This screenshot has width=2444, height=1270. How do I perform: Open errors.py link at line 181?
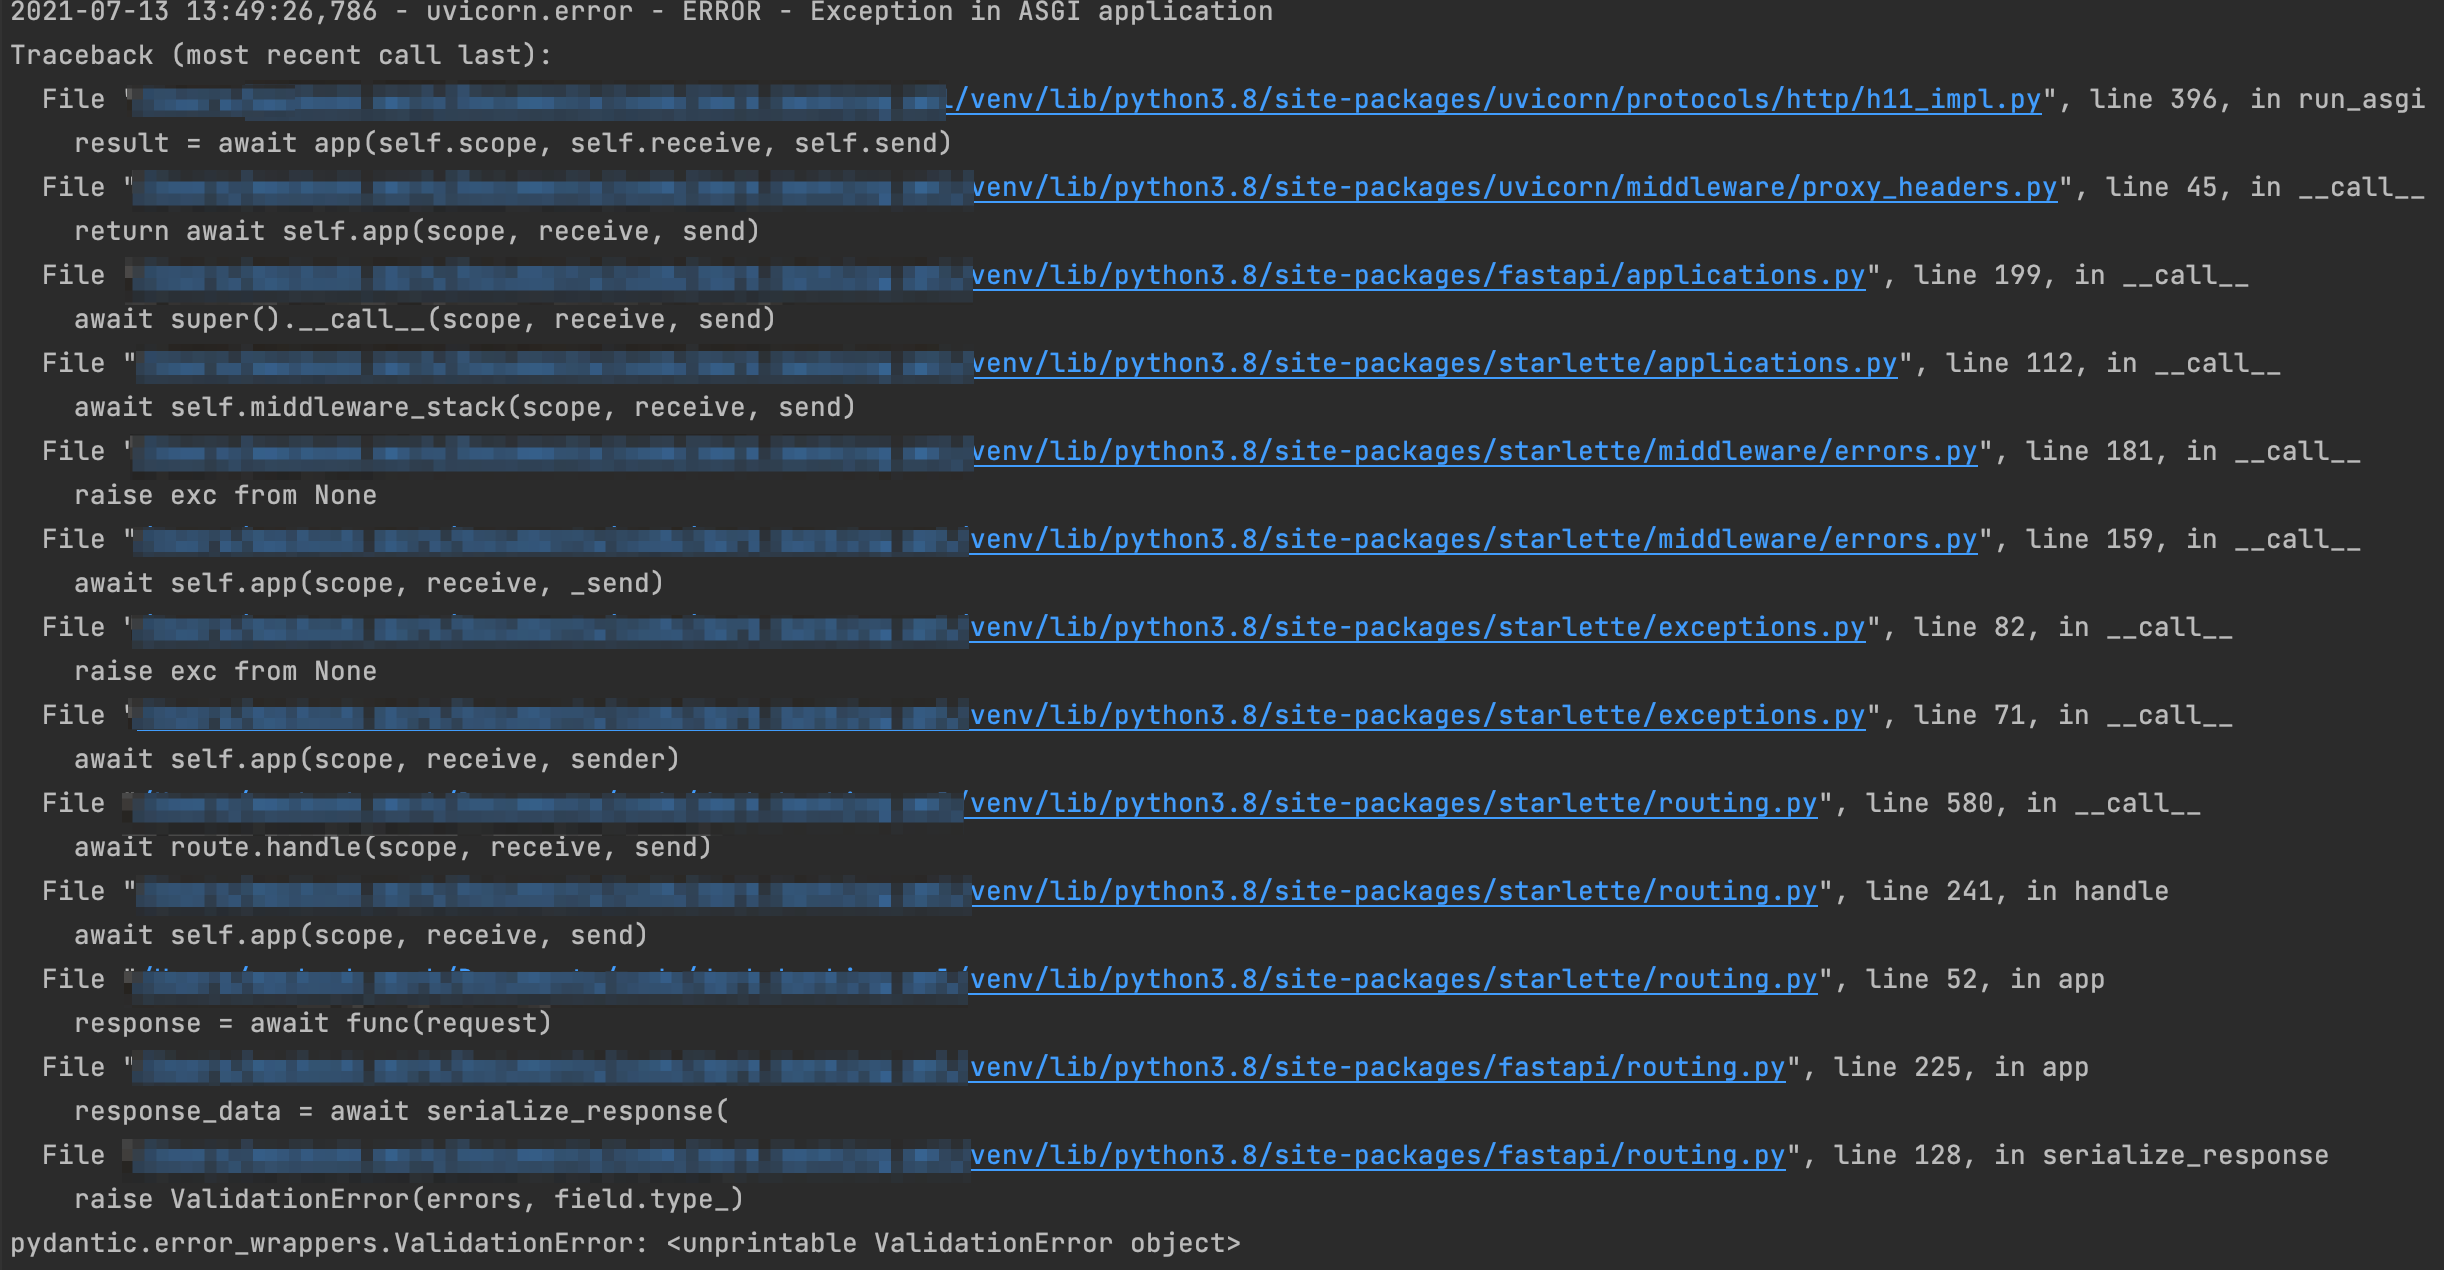click(x=1475, y=450)
